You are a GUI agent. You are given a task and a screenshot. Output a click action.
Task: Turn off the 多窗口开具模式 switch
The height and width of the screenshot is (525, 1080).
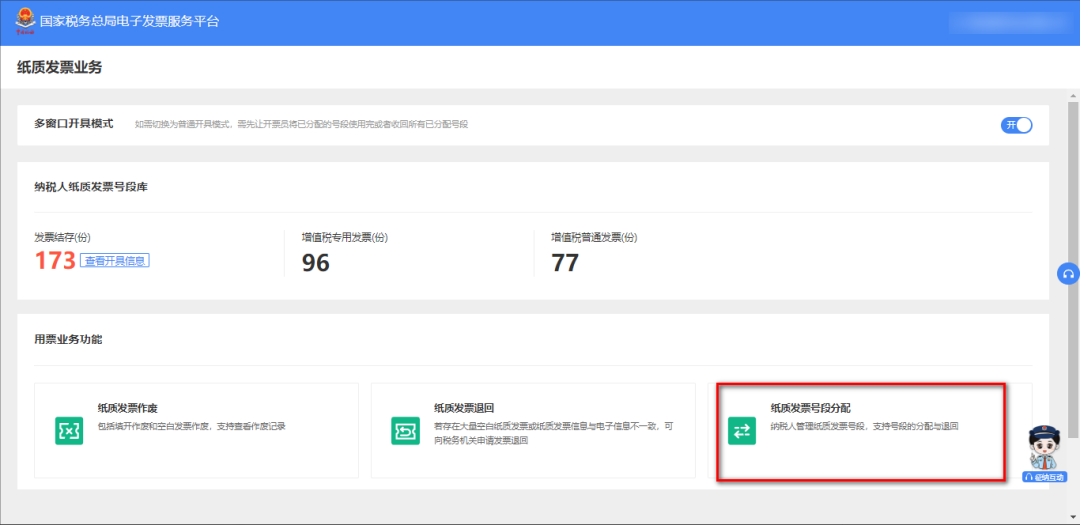click(x=1016, y=125)
